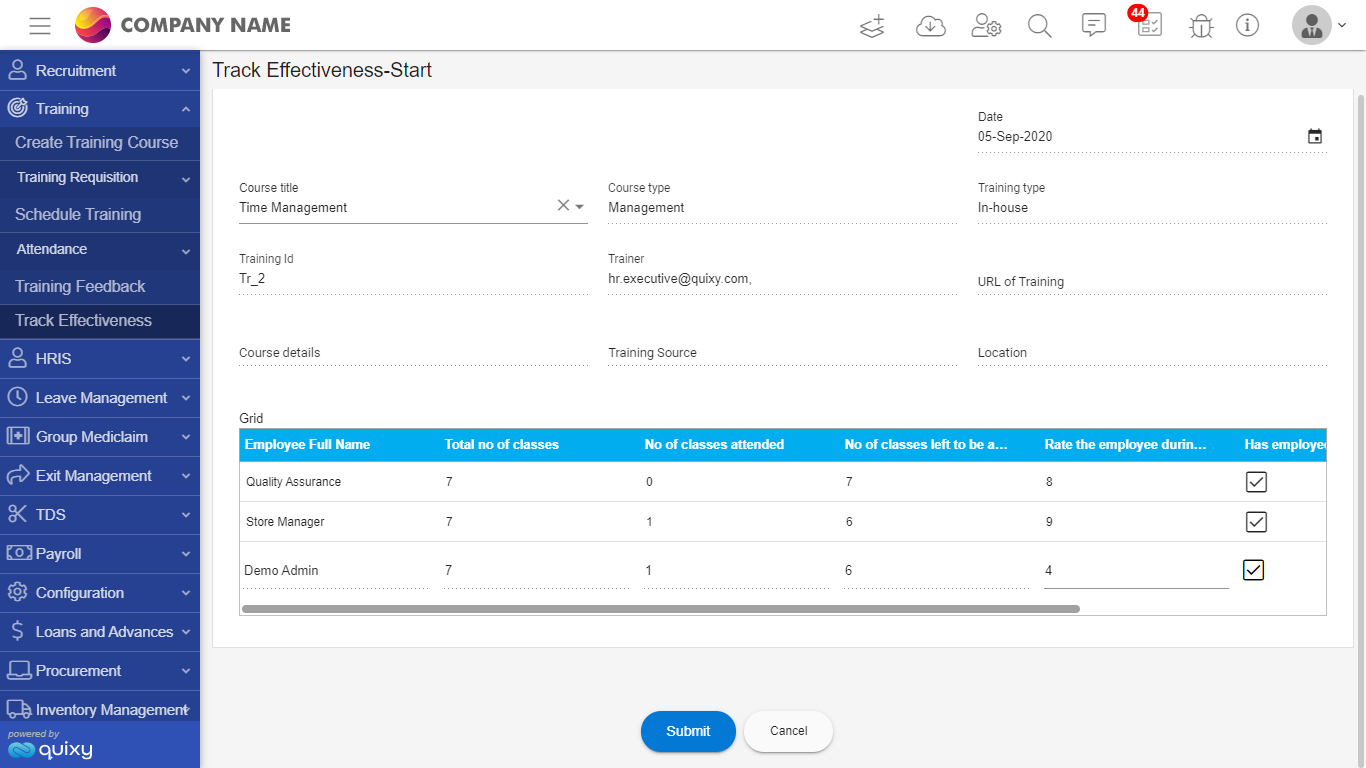
Task: Click the Leave Management clock icon
Action: [x=17, y=397]
